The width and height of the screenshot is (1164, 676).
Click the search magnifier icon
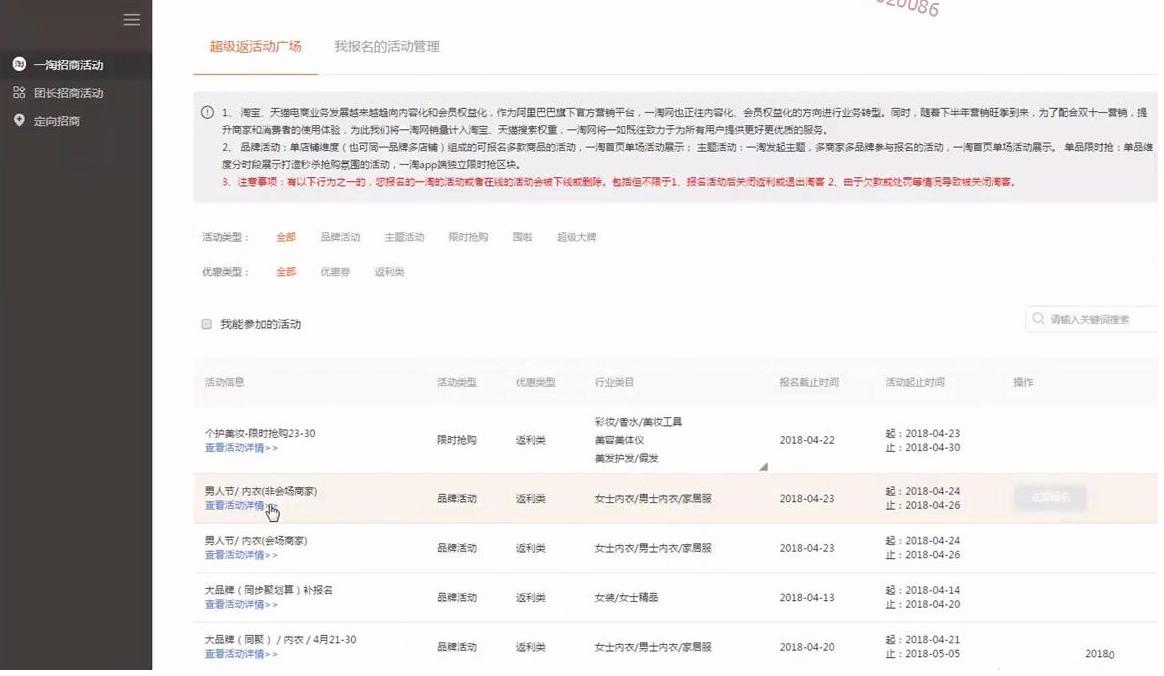1040,318
